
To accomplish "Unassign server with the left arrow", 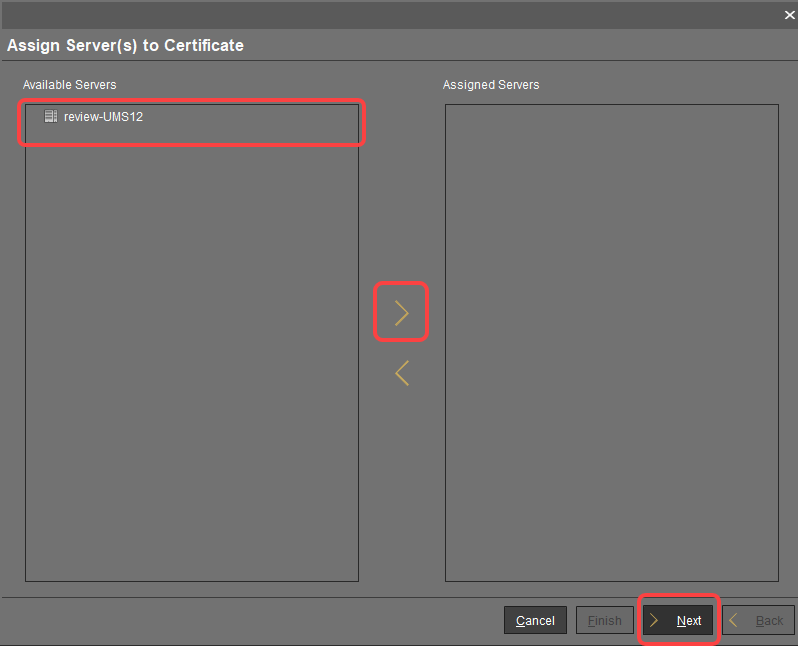I will click(x=401, y=373).
